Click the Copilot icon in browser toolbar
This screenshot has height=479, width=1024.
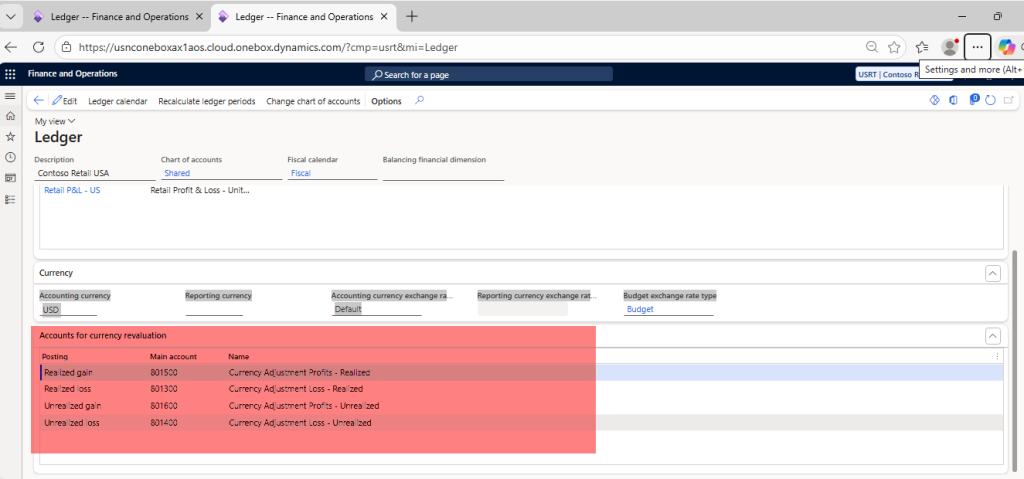point(1007,47)
